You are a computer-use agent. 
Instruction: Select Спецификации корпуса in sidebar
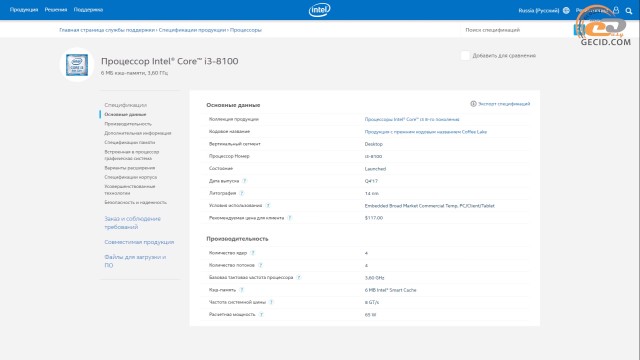point(130,177)
